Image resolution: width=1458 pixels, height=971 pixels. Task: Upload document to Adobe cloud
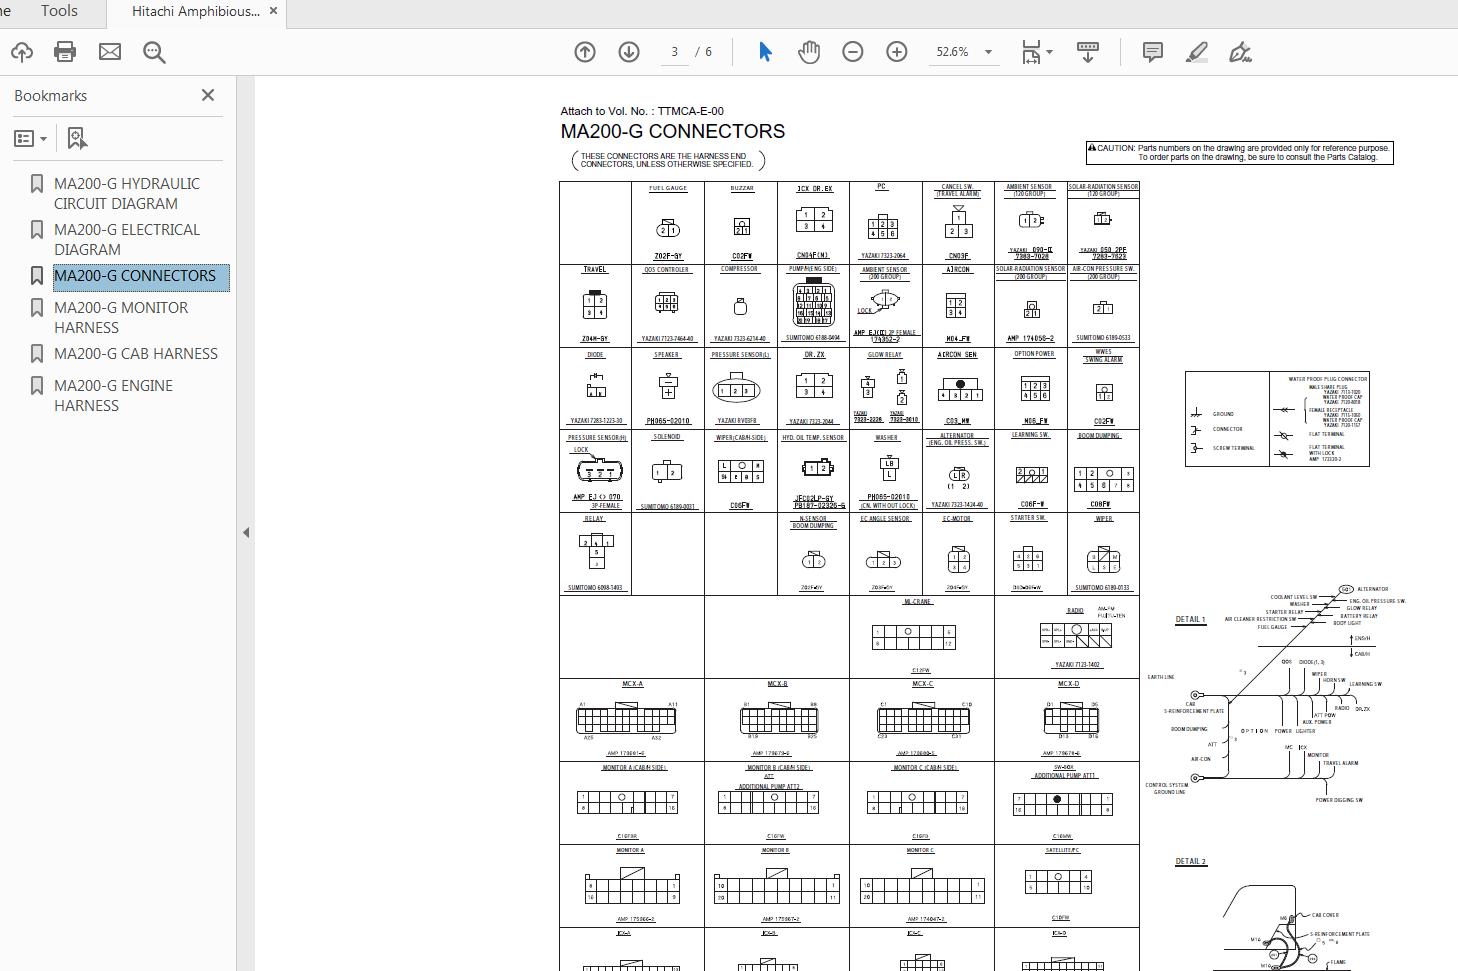22,51
